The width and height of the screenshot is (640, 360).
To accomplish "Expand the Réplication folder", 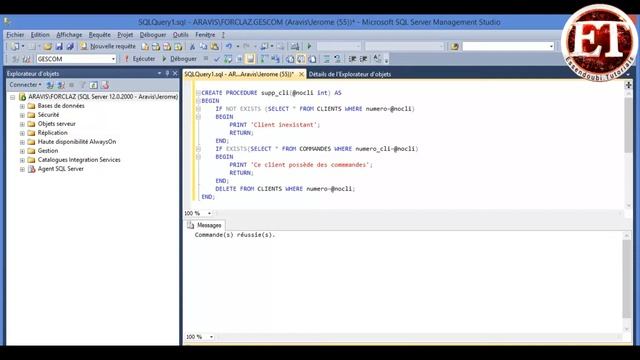I will pyautogui.click(x=22, y=133).
